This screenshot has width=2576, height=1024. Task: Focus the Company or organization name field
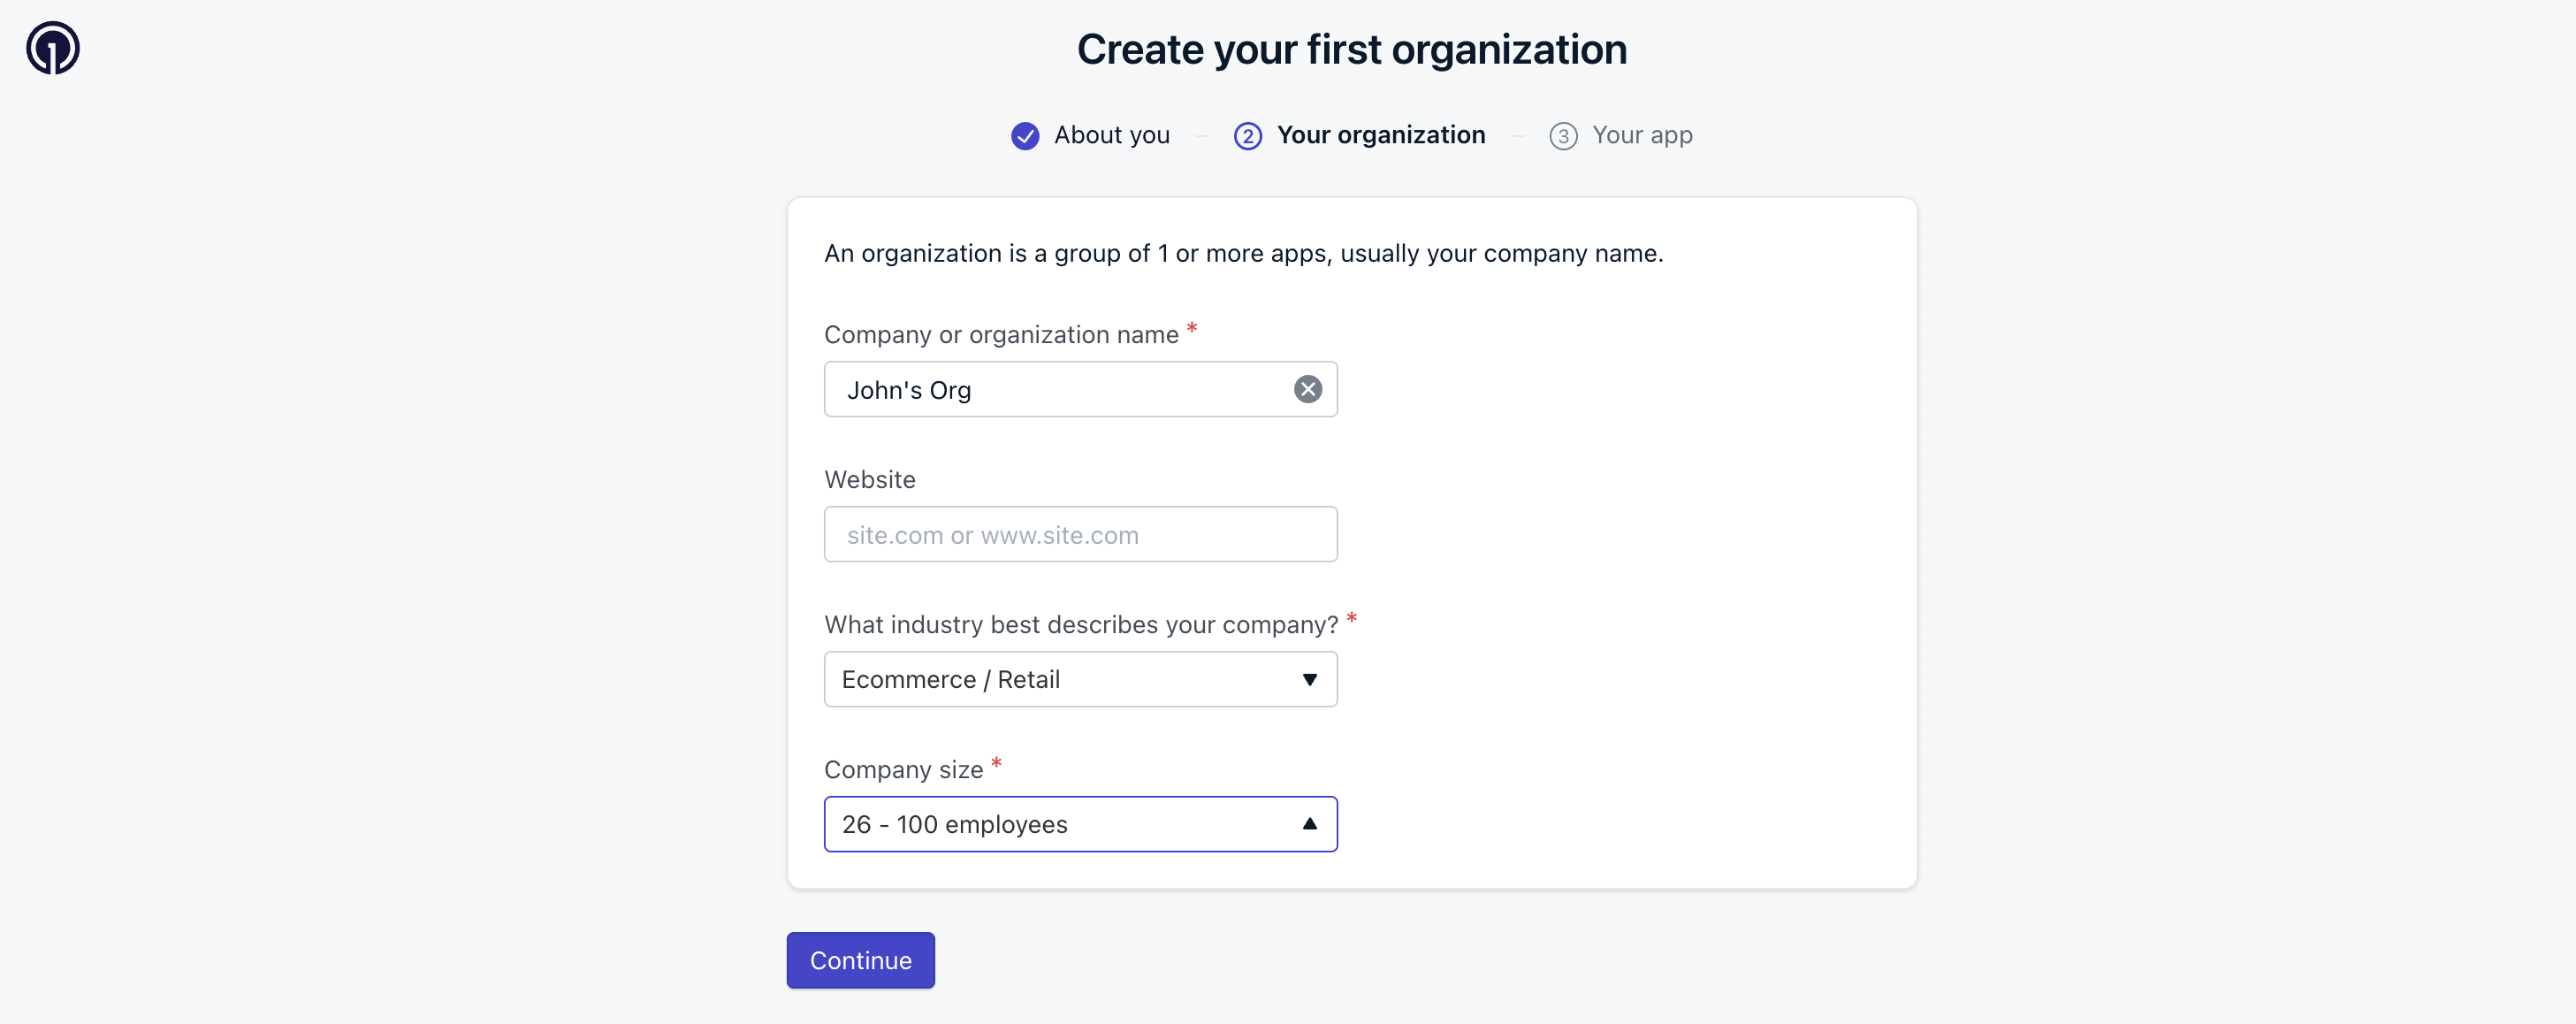[x=1060, y=390]
